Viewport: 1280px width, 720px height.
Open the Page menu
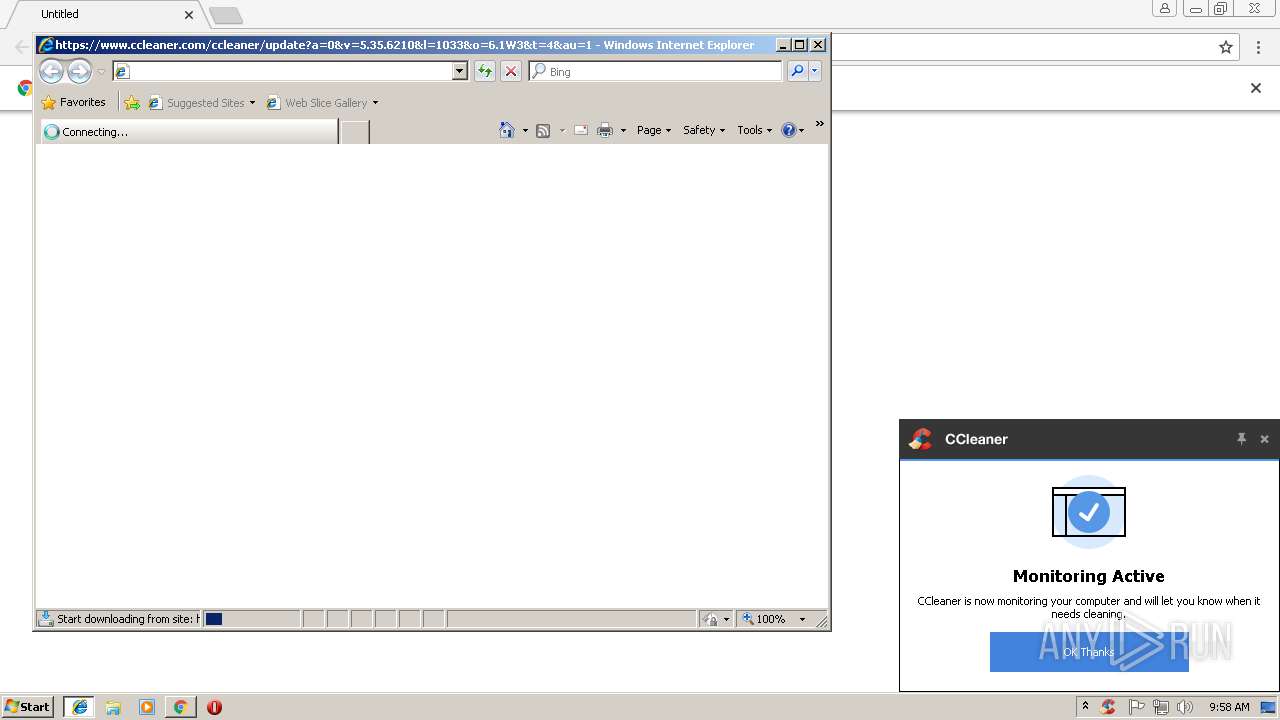click(654, 130)
